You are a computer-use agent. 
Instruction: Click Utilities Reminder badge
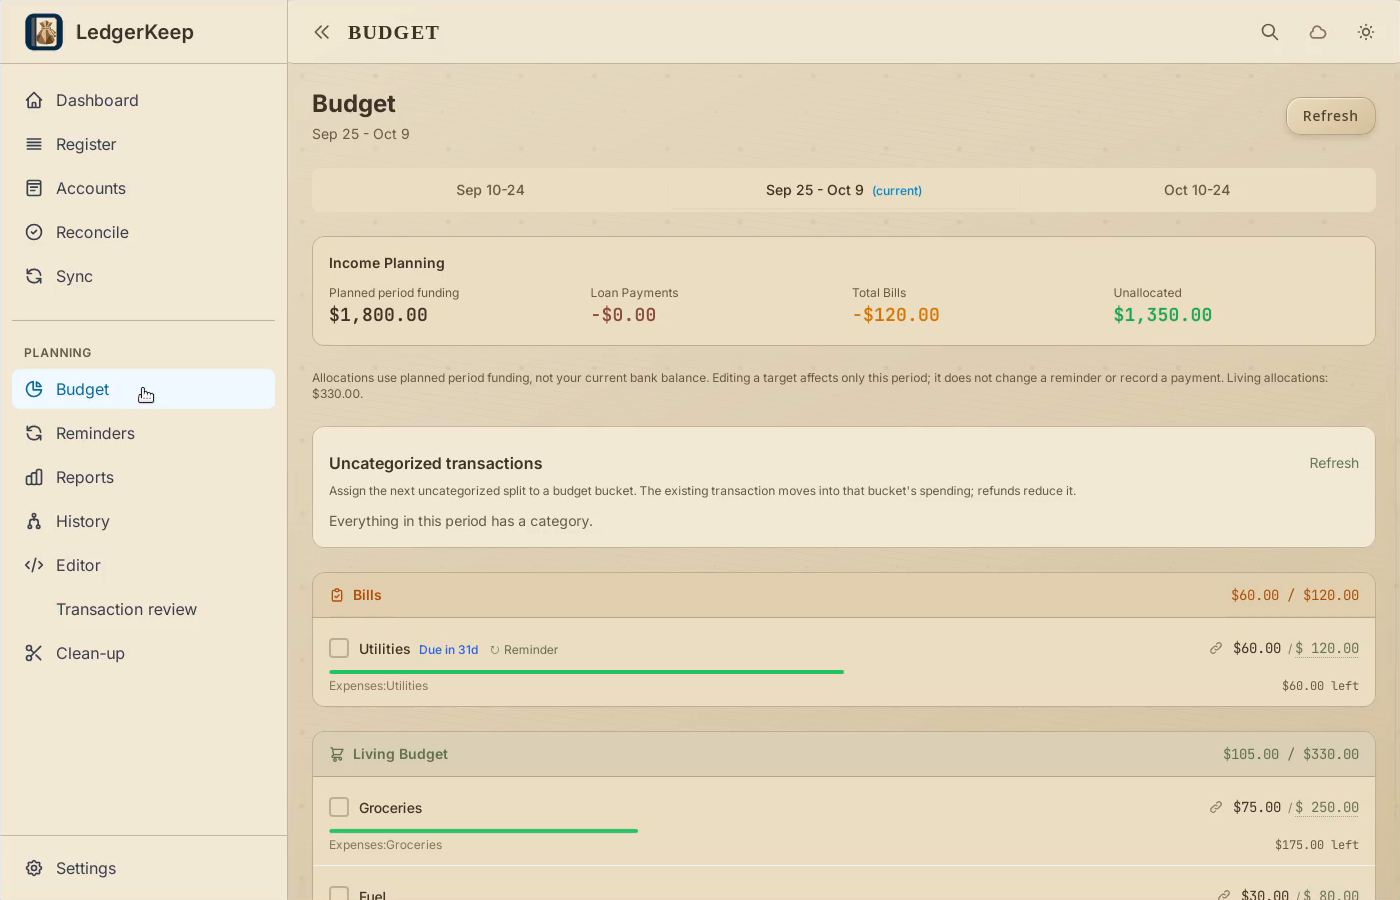pos(524,650)
